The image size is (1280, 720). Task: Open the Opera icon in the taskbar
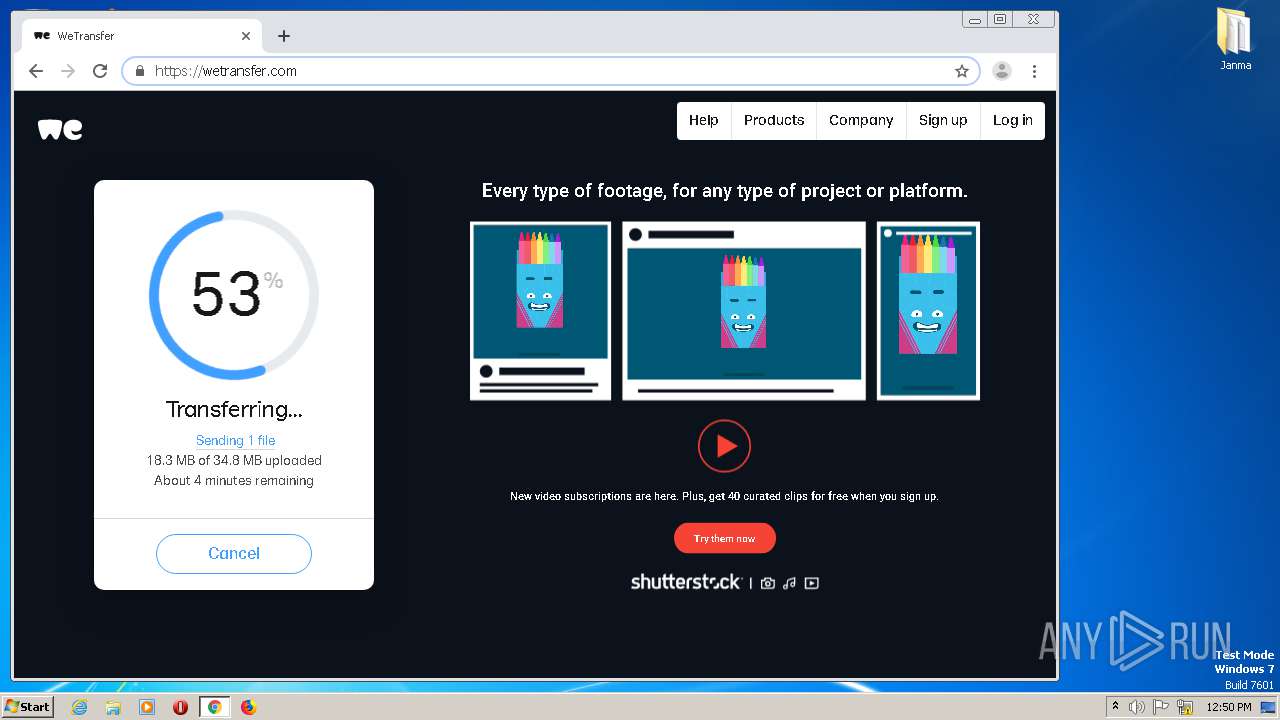point(181,707)
